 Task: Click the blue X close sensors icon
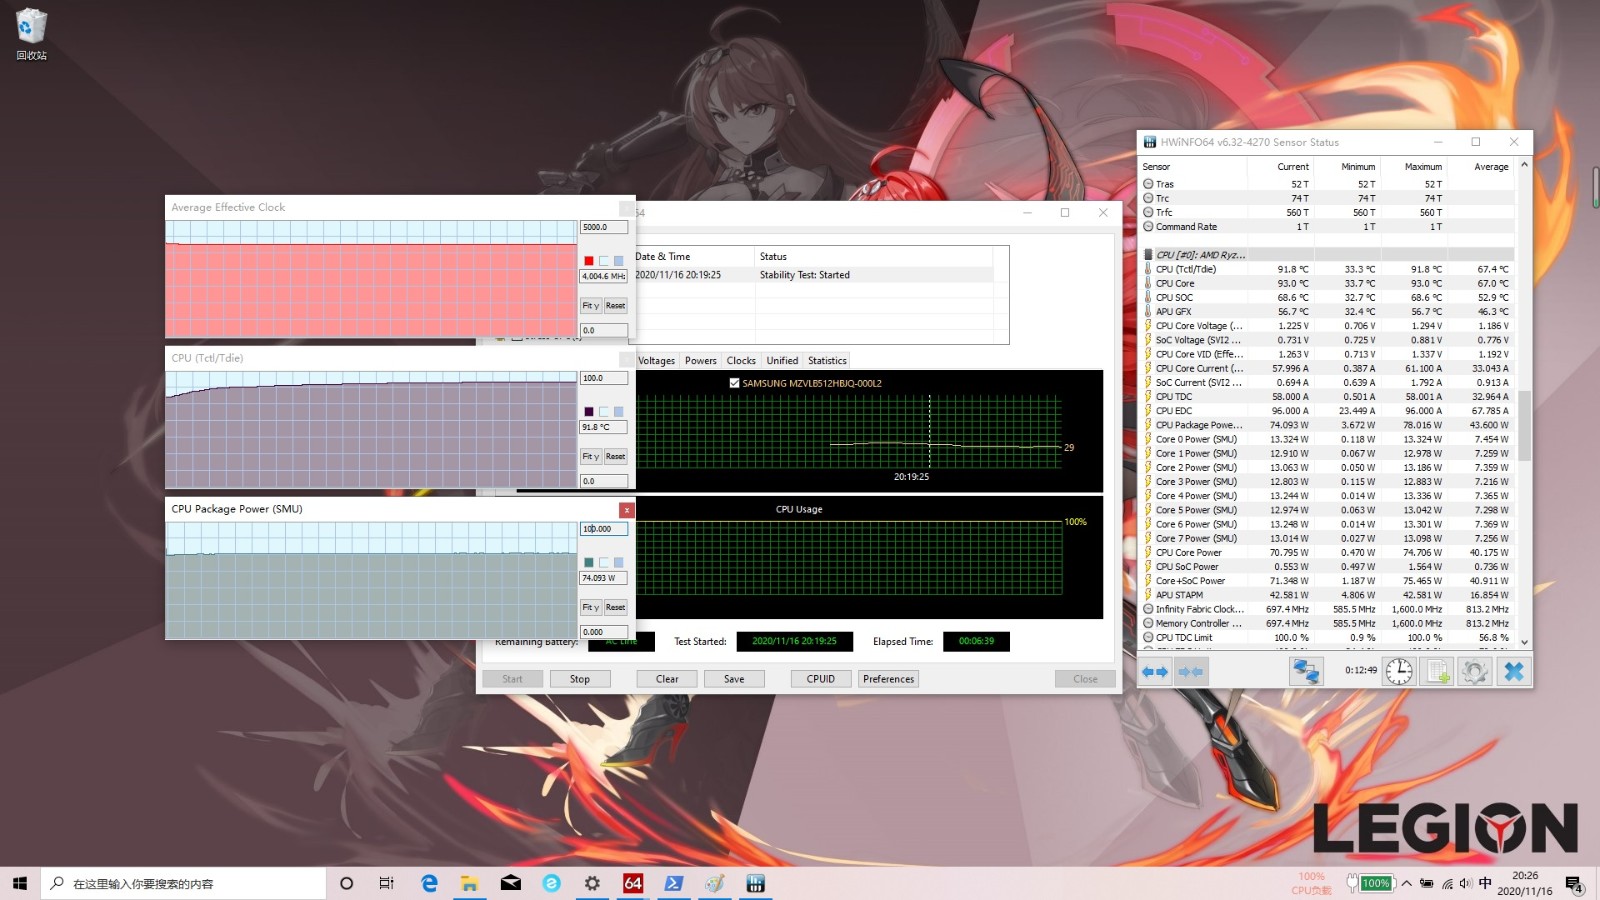tap(1514, 671)
